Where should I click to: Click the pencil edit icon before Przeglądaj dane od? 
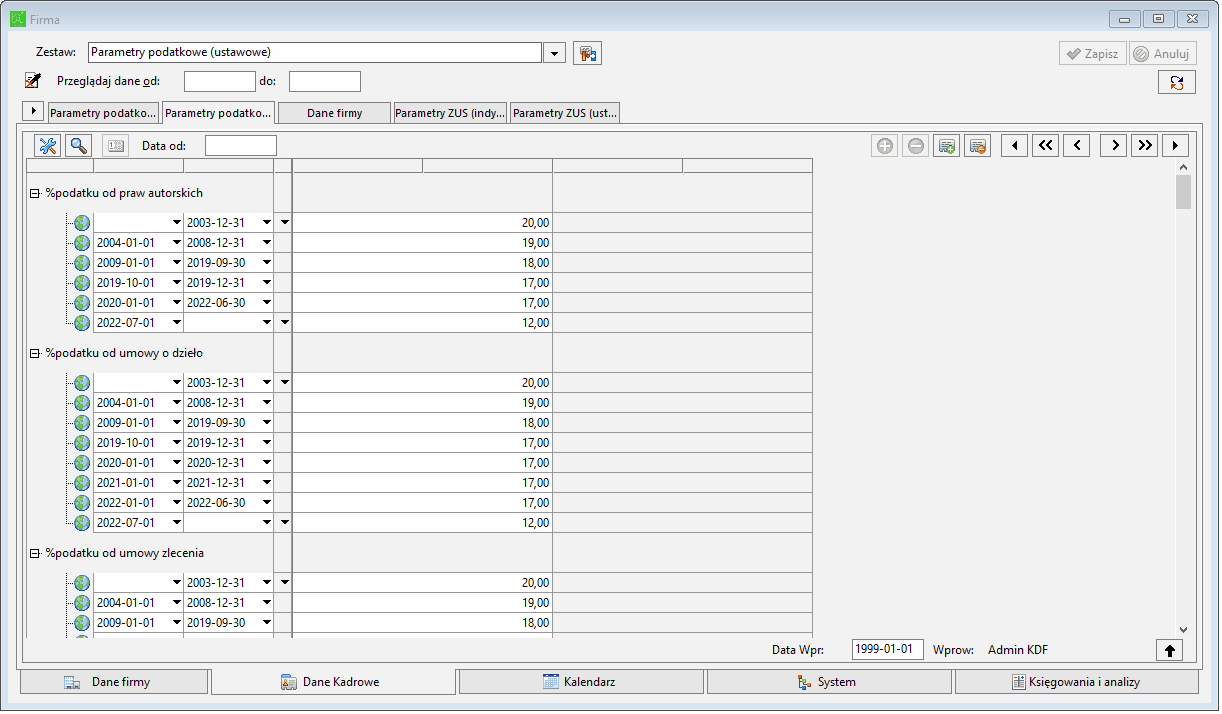coord(33,81)
